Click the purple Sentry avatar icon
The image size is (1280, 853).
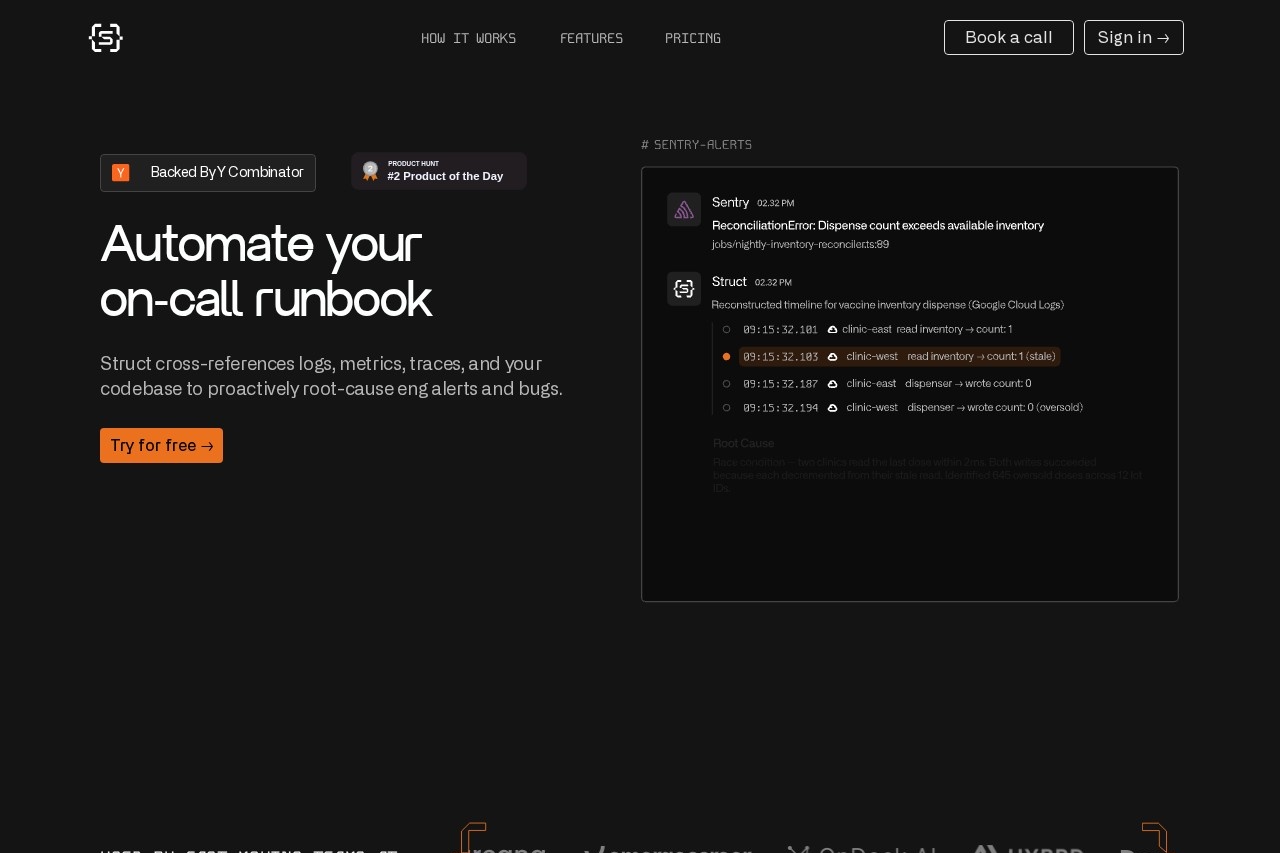click(684, 210)
